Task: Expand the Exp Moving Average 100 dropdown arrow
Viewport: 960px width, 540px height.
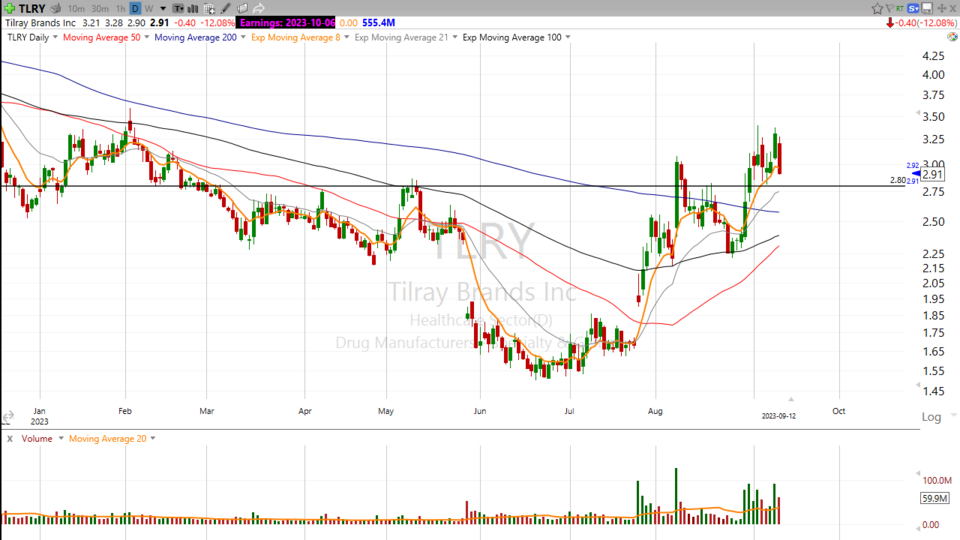Action: (x=568, y=37)
